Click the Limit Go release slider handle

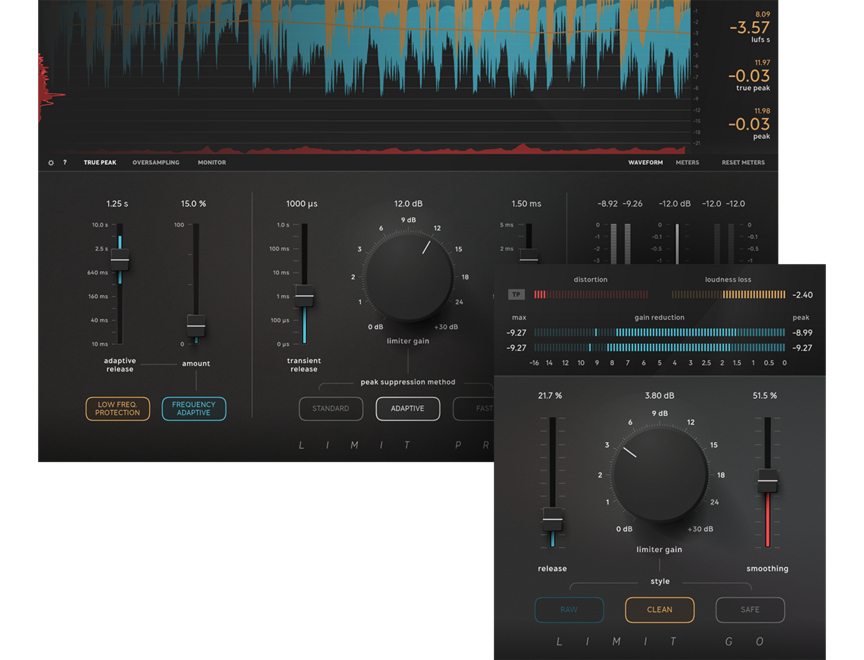pyautogui.click(x=552, y=519)
